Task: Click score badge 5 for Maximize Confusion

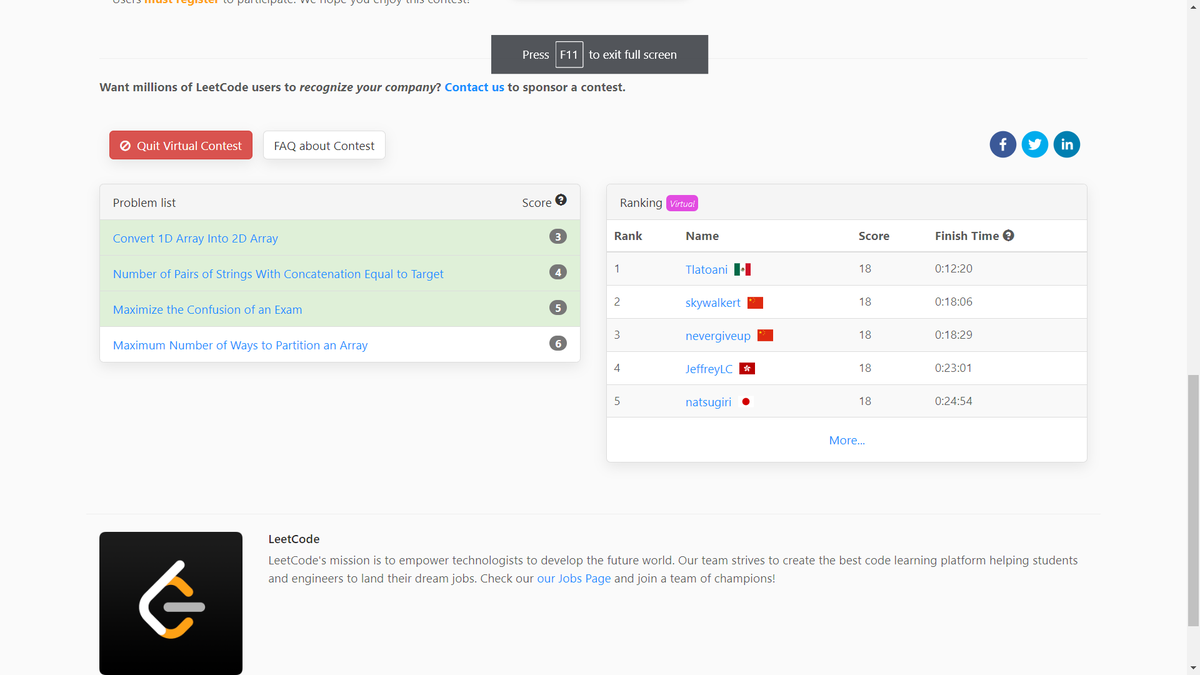Action: click(x=558, y=308)
